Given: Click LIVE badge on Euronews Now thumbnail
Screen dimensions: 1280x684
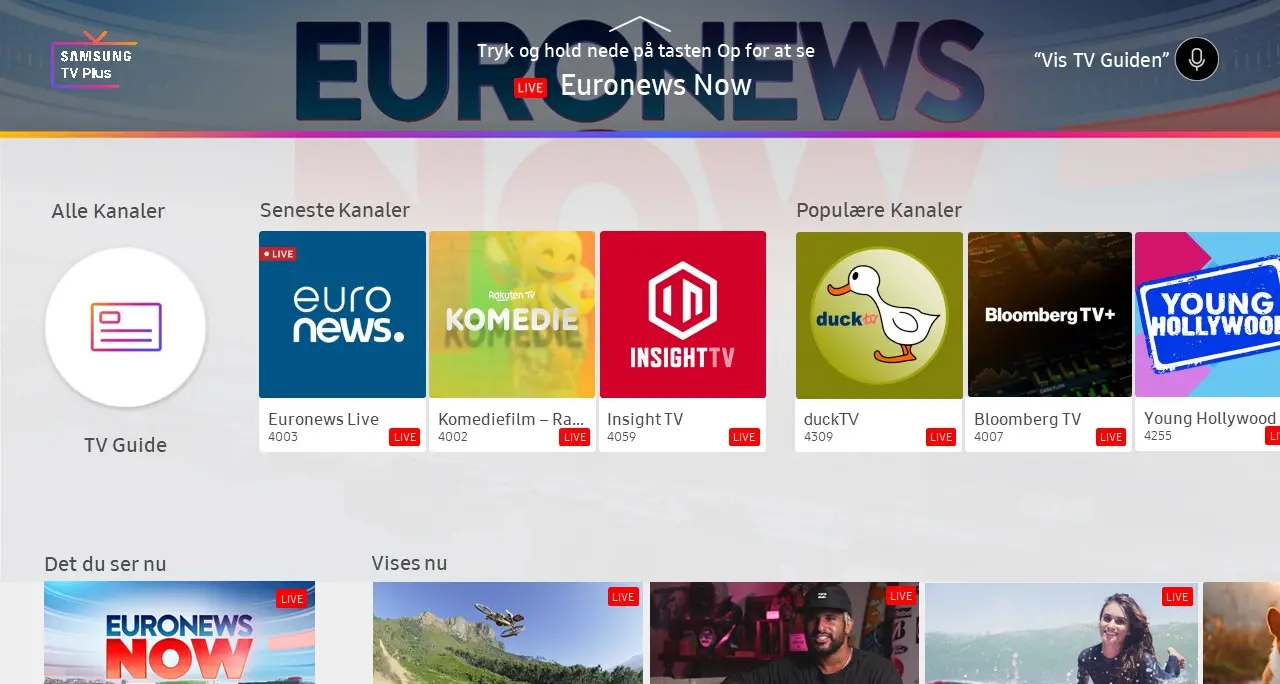Looking at the screenshot, I should point(292,599).
